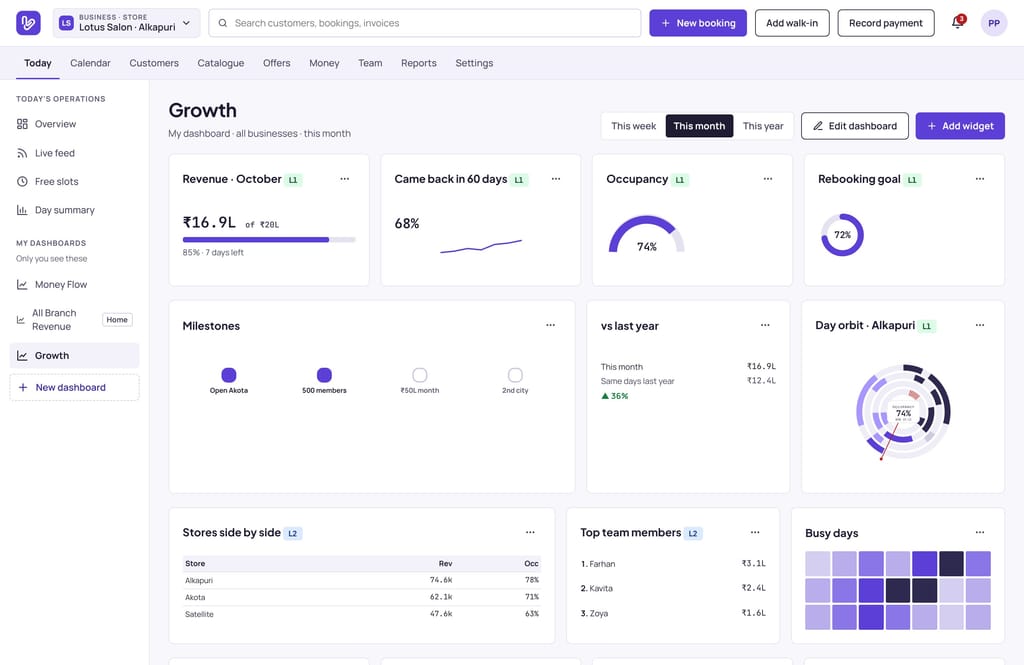This screenshot has height=665, width=1024.
Task: Click Record payment button
Action: point(886,23)
